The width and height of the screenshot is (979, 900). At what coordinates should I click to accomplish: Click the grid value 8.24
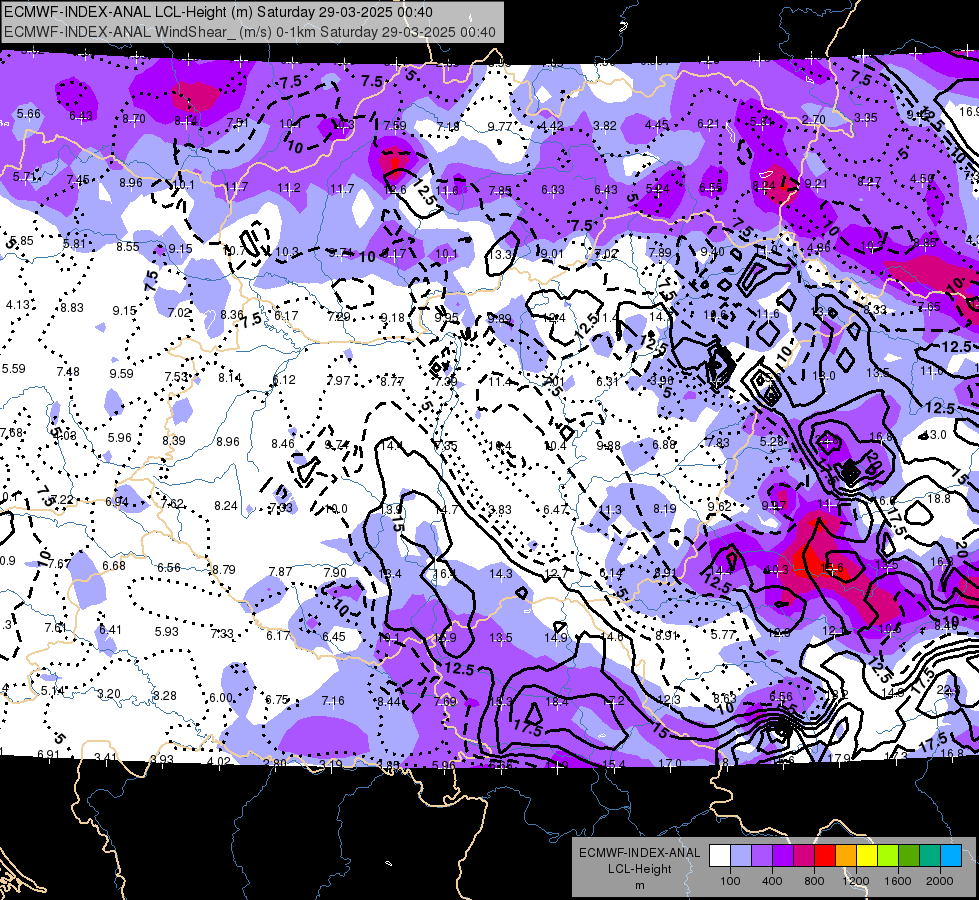point(226,506)
